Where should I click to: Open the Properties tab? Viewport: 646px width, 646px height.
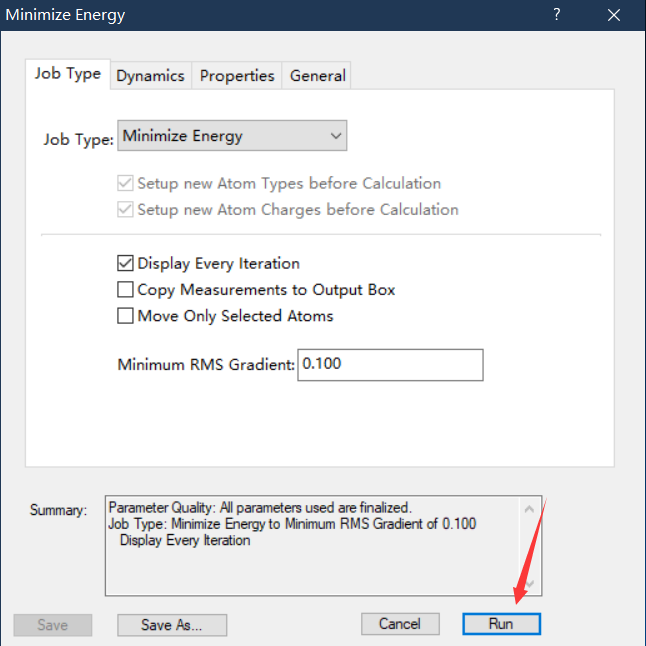(x=237, y=75)
